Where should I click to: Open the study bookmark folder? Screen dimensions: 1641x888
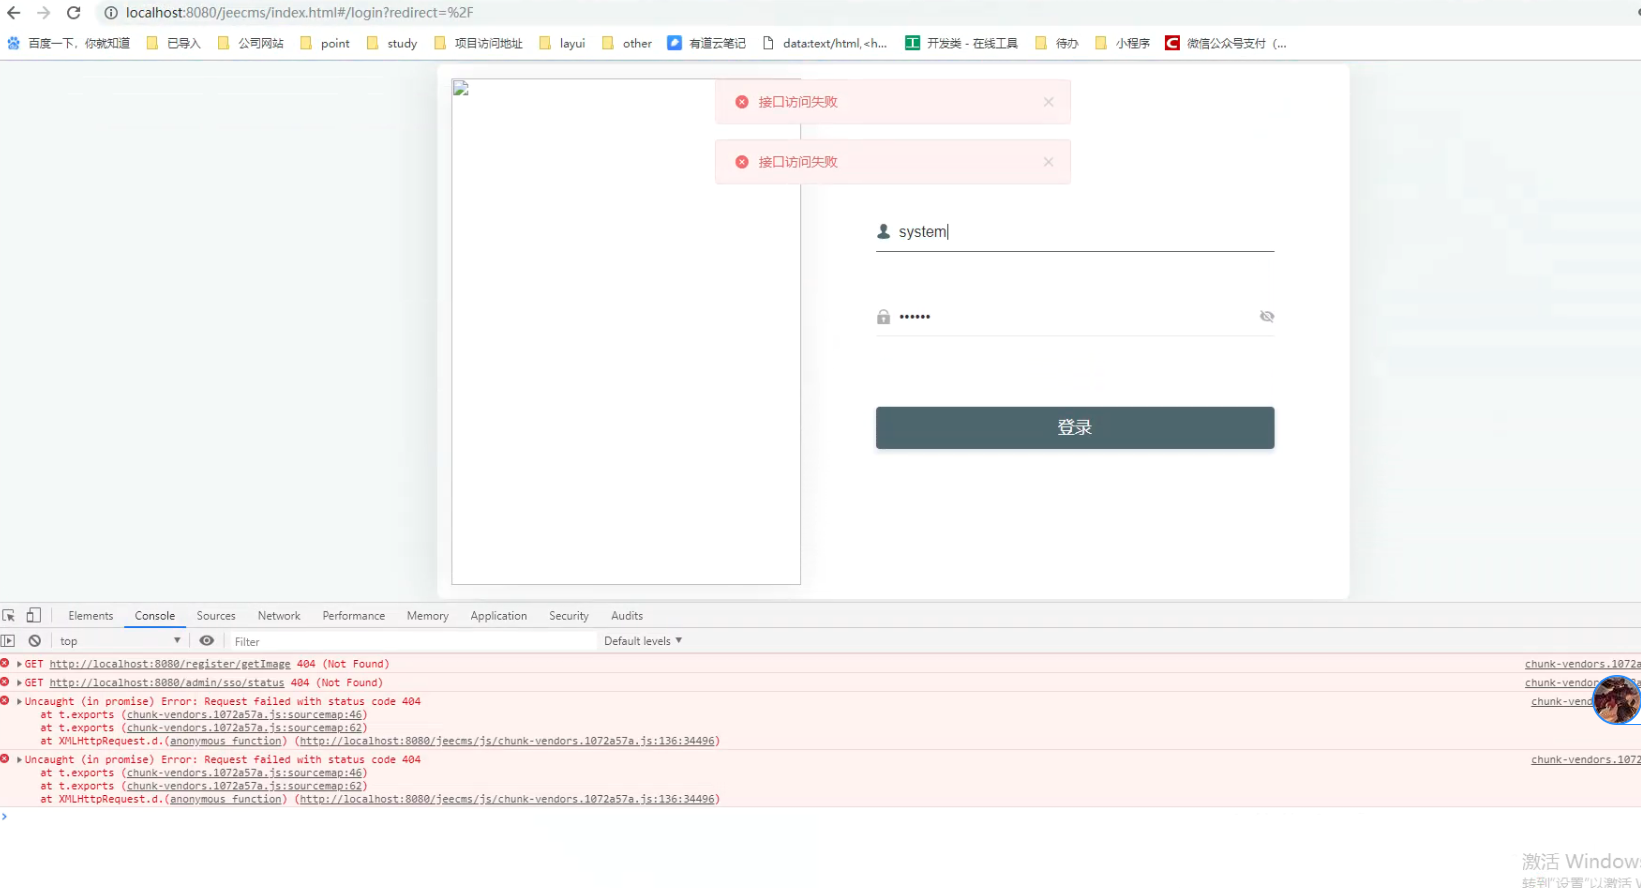[392, 43]
